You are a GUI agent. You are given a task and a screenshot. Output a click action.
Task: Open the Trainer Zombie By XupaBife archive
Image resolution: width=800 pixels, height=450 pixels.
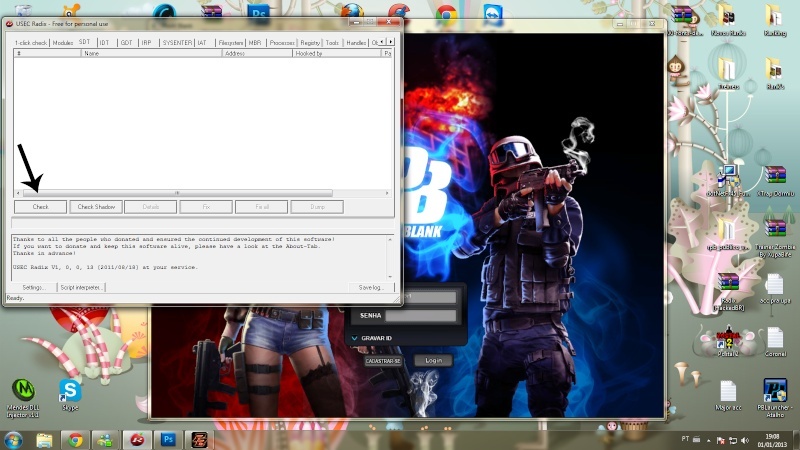click(775, 239)
